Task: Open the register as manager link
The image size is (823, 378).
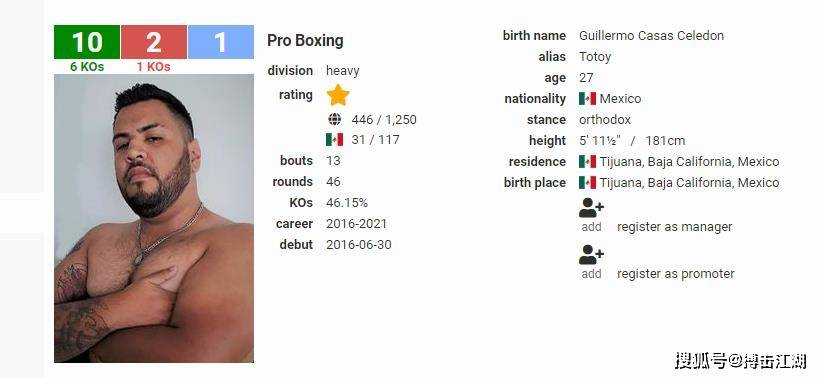Action: (674, 227)
